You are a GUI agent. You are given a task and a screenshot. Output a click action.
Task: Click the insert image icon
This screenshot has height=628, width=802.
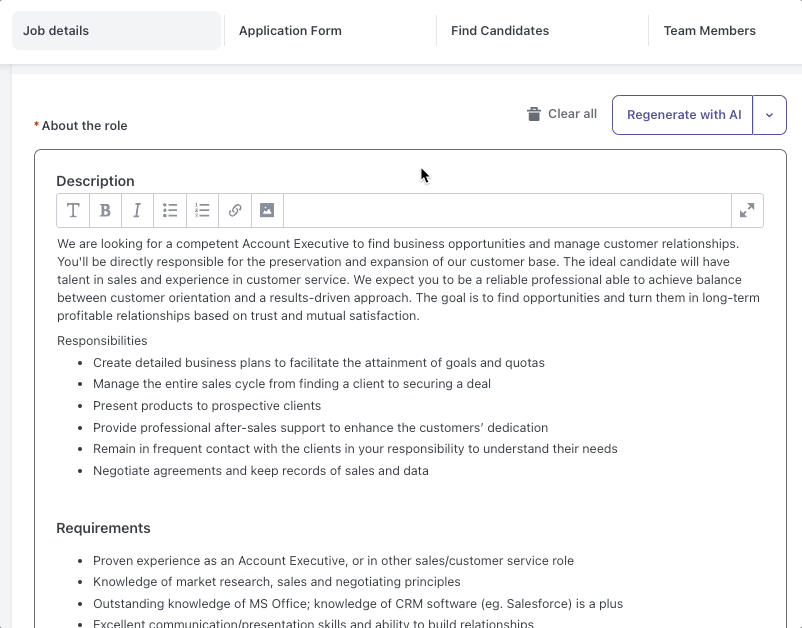click(x=267, y=211)
